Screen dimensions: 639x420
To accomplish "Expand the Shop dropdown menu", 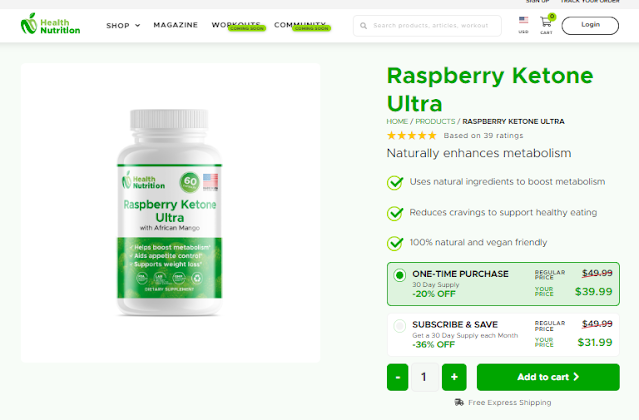I will (123, 26).
